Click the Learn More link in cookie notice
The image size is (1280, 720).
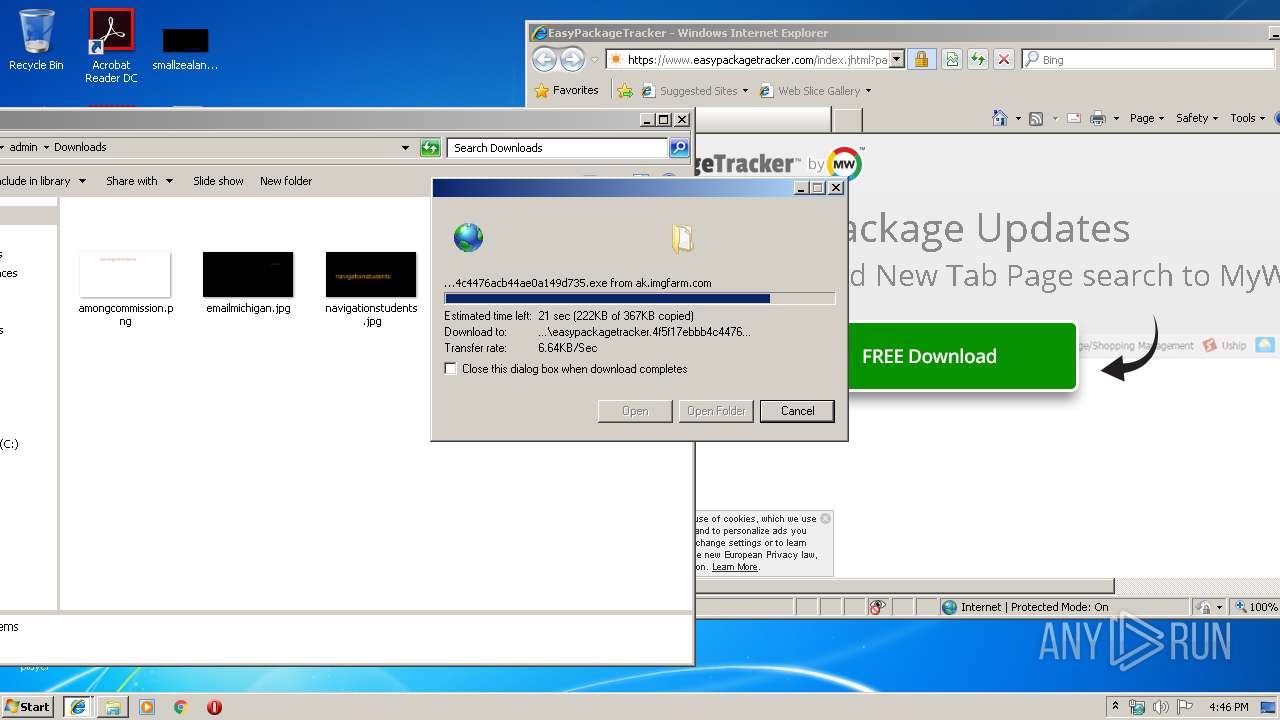[735, 567]
